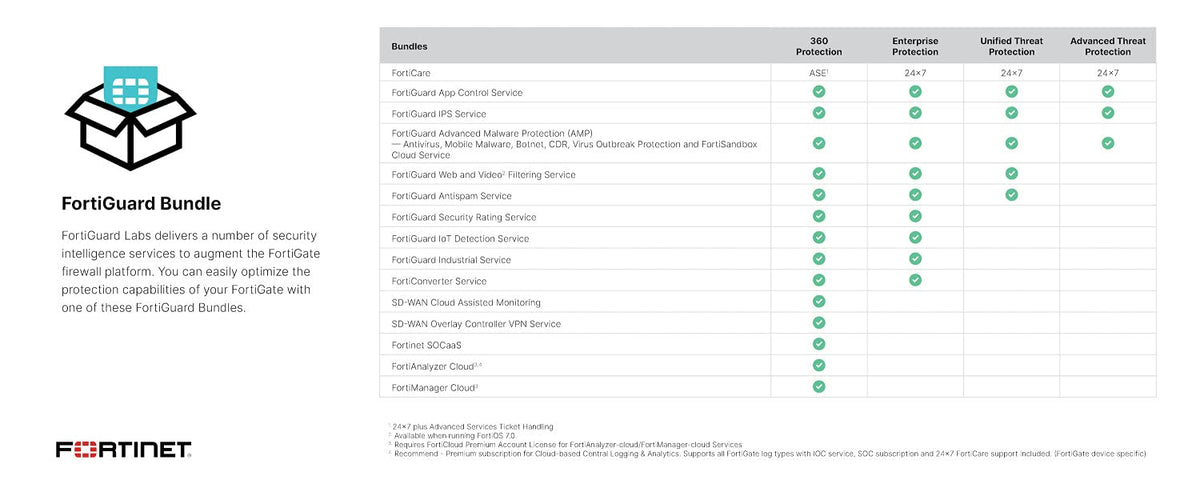This screenshot has width=1200, height=488.
Task: Click Enterprise Protection checkmark for FortiConverter Service
Action: tap(915, 280)
